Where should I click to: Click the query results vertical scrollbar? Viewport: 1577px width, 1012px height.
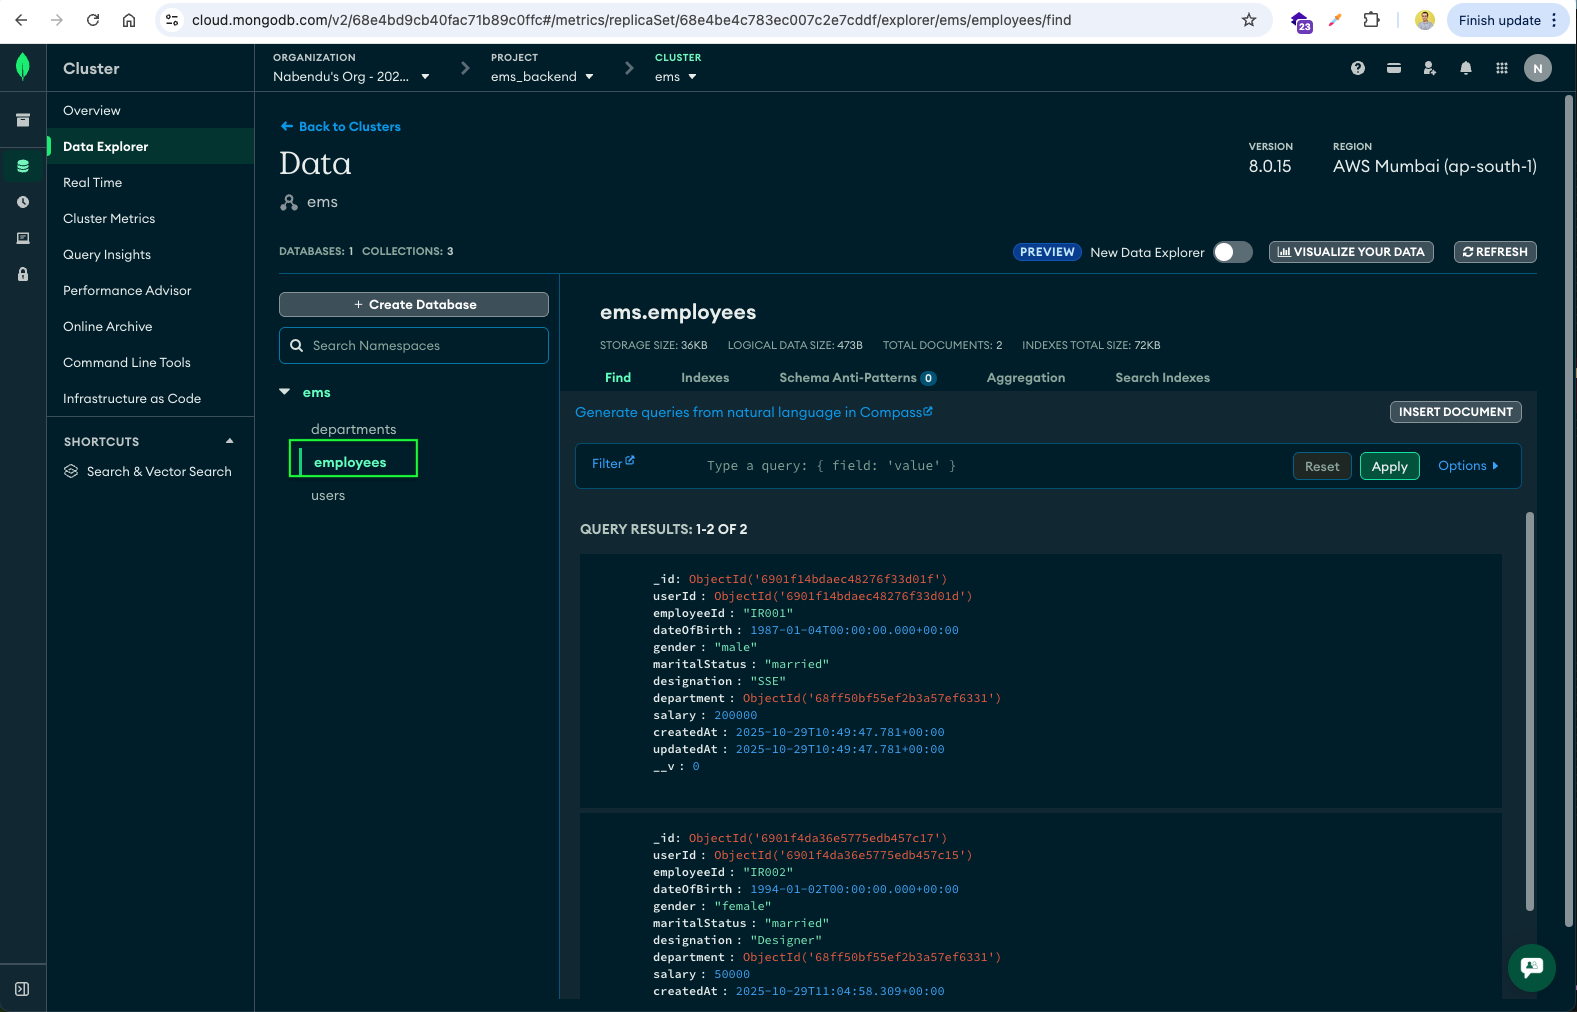(1530, 712)
